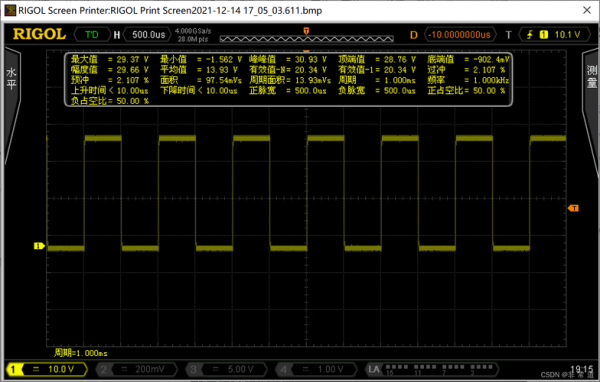Screen dimensions: 600x382
Task: Enable channel 4 at 1.00V
Action: (316, 369)
